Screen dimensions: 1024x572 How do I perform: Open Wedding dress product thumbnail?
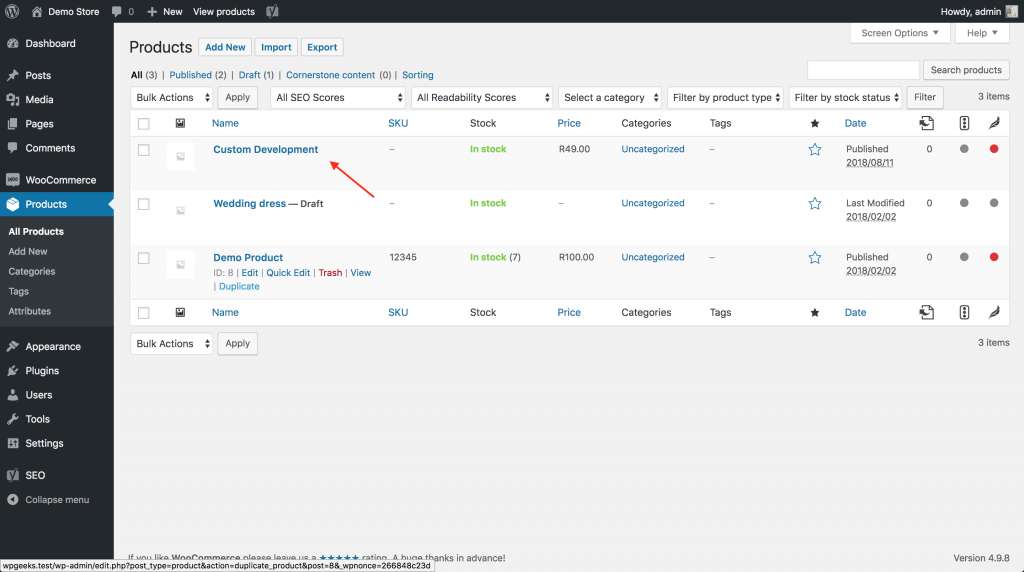pos(180,211)
